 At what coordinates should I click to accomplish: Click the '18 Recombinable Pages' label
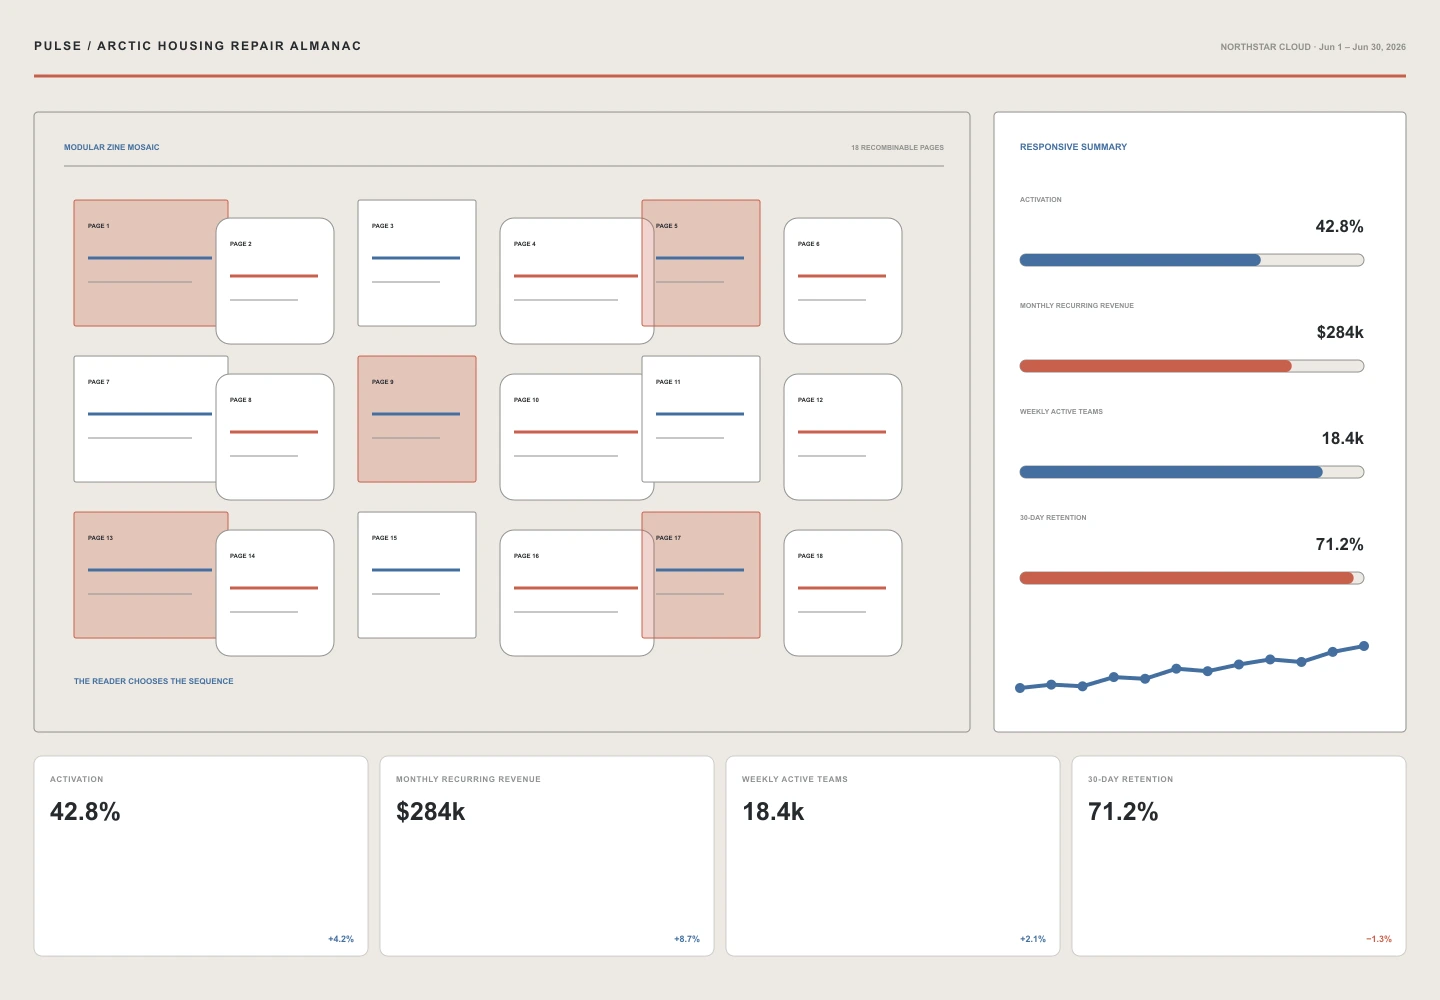click(897, 147)
